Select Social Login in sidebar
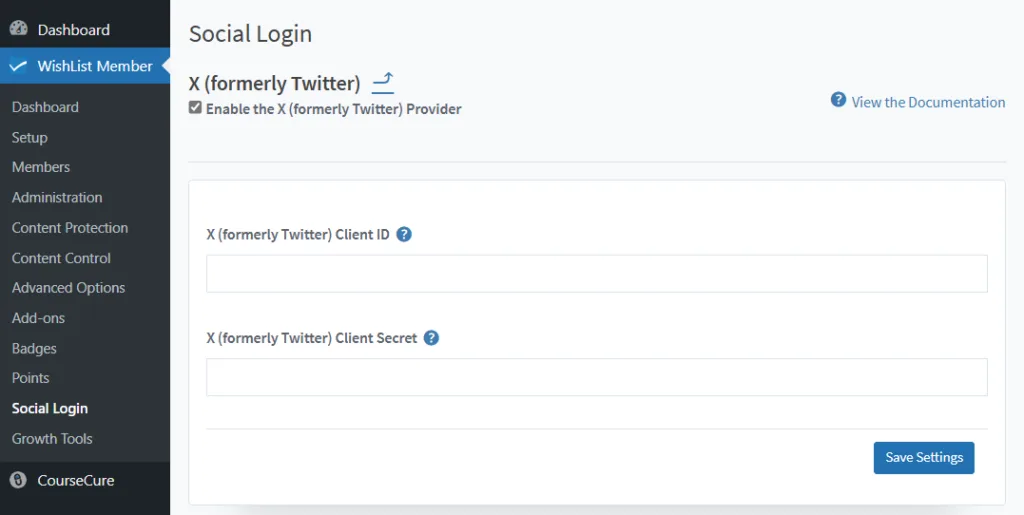 (50, 409)
